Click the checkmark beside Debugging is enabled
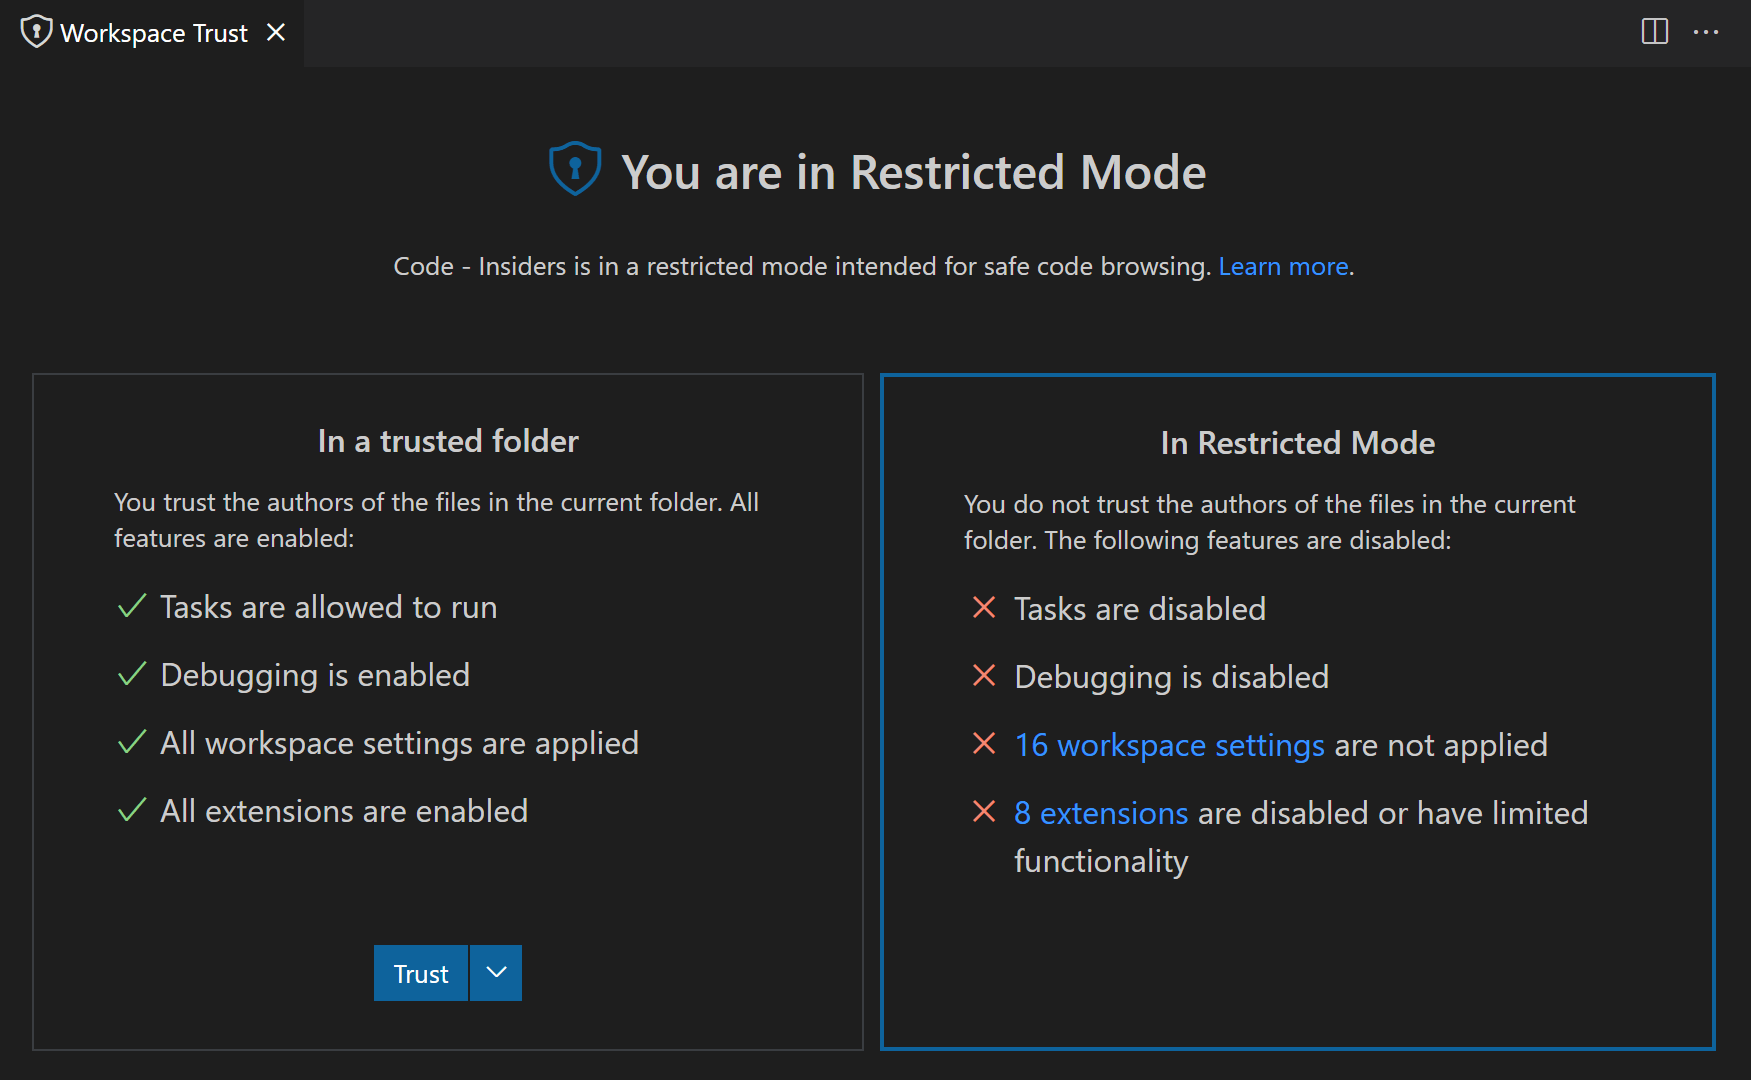The width and height of the screenshot is (1751, 1080). click(132, 674)
